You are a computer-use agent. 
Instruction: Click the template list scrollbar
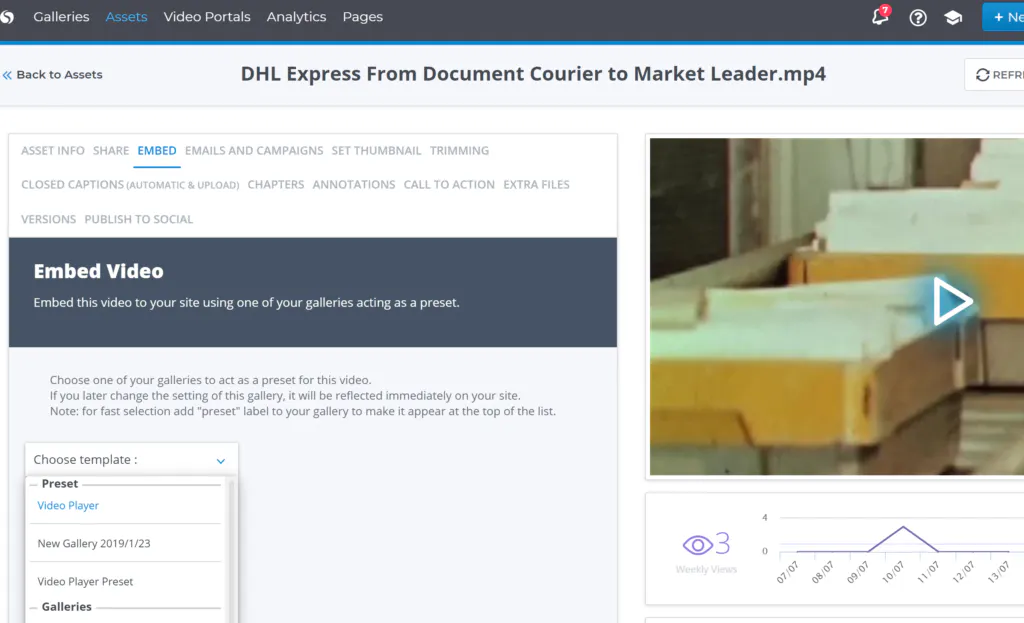click(x=231, y=550)
